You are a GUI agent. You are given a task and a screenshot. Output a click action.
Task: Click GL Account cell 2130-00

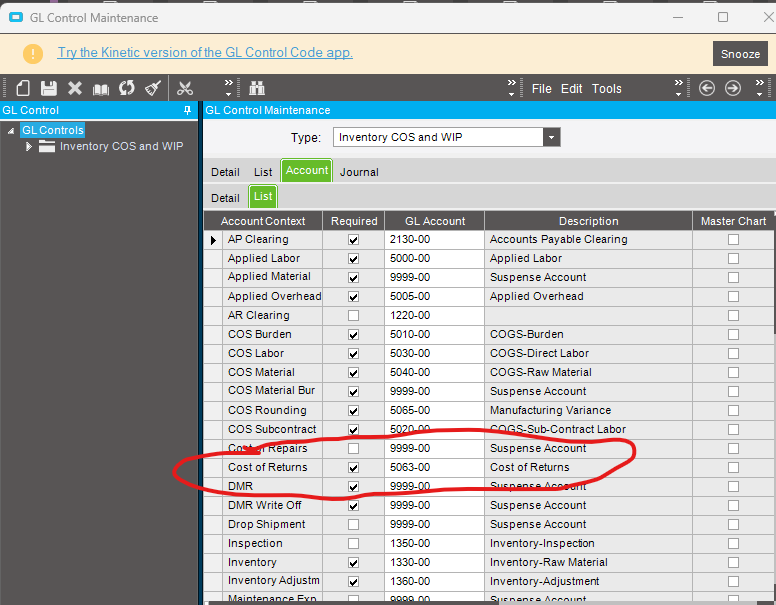(x=435, y=240)
